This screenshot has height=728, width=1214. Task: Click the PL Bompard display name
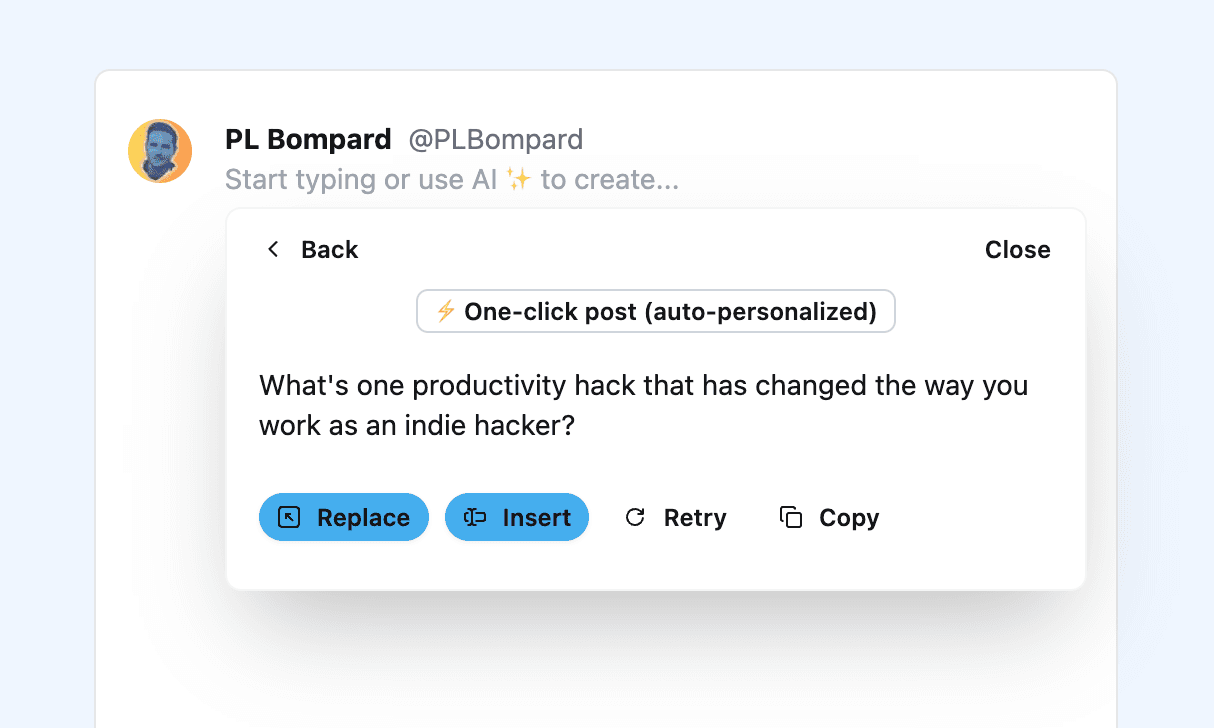(308, 139)
